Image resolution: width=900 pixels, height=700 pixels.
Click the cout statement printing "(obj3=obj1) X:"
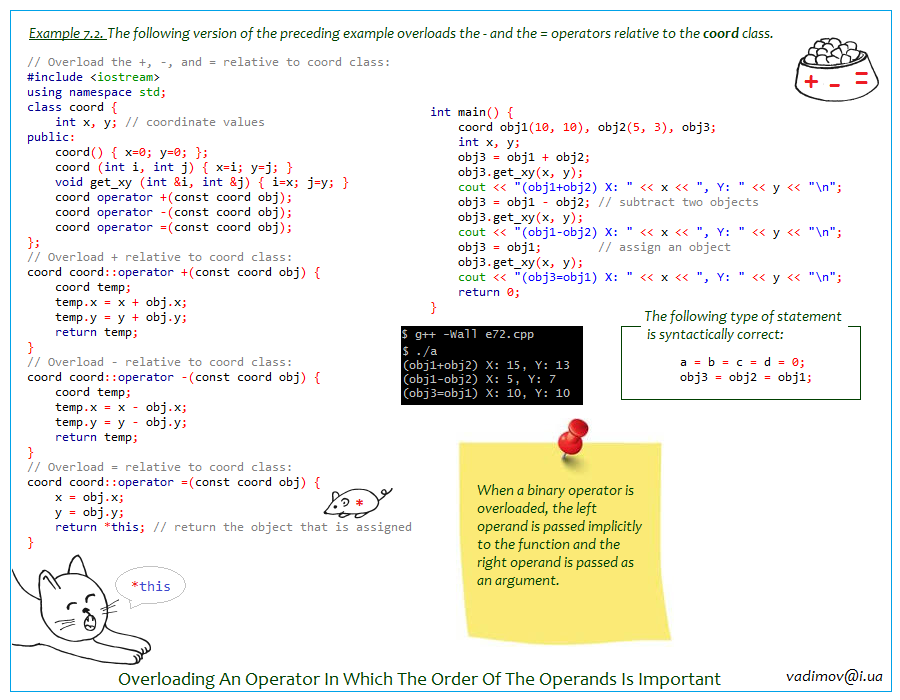point(650,277)
